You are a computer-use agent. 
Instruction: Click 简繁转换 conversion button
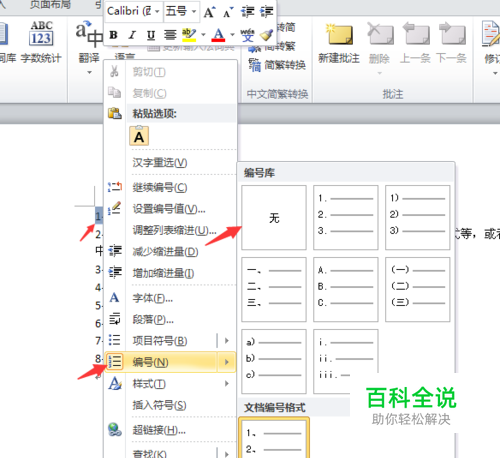tap(277, 65)
